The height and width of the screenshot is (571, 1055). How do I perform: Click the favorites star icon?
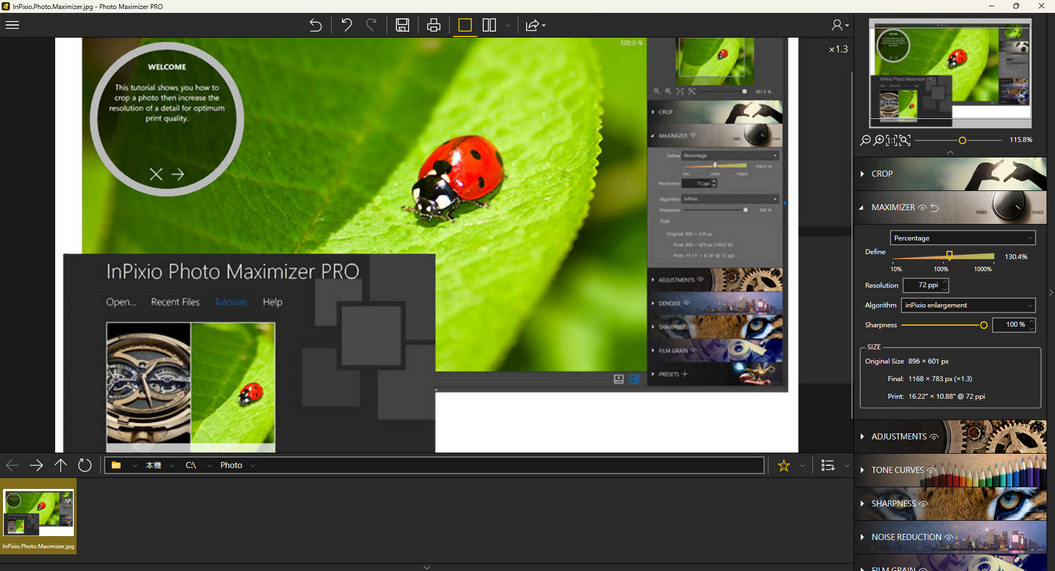pos(783,465)
